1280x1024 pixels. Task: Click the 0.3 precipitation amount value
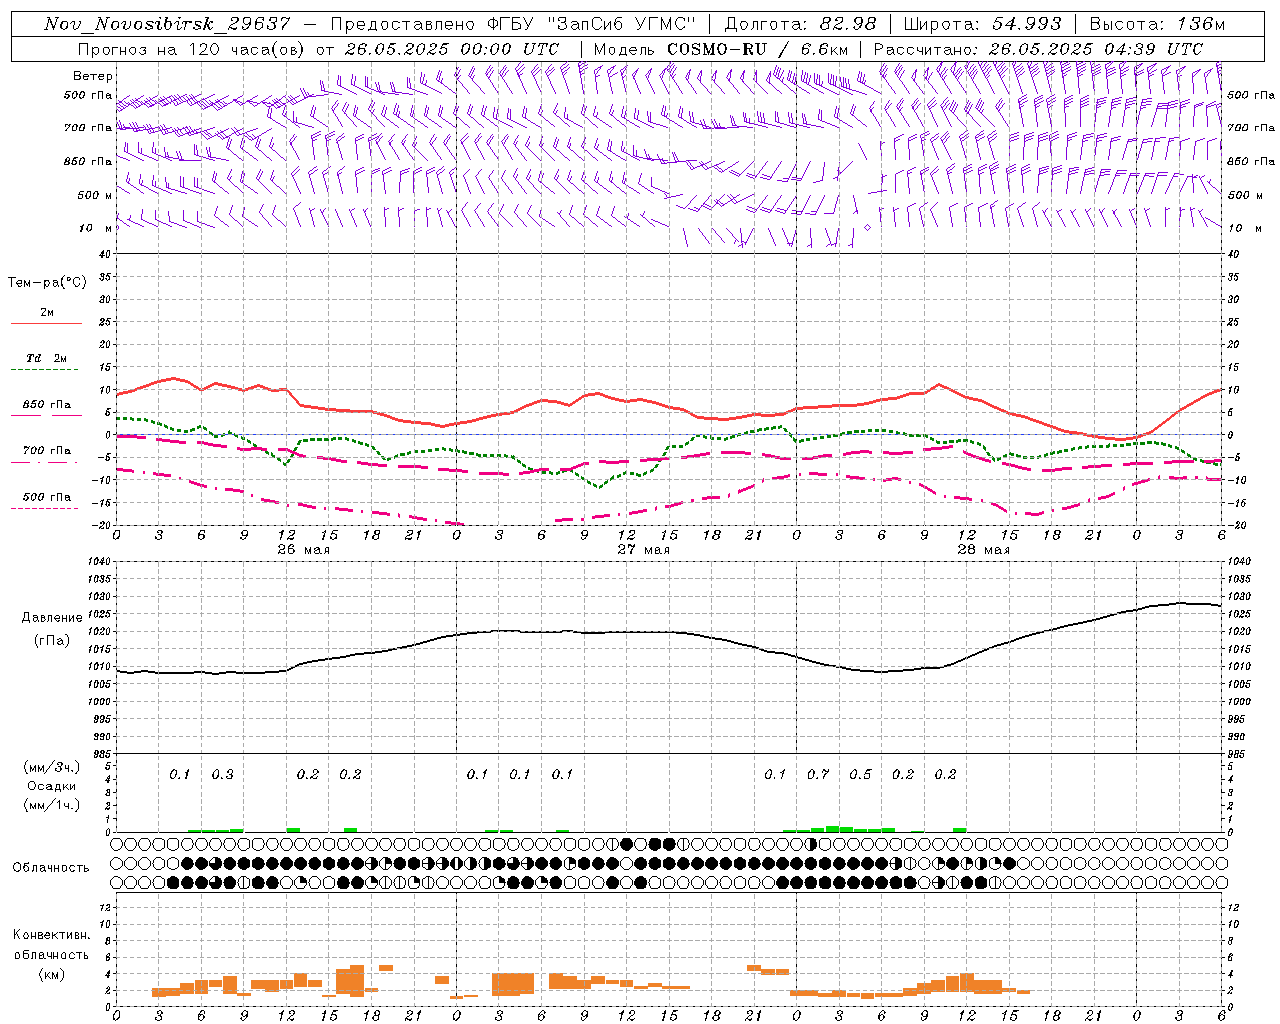[x=222, y=774]
